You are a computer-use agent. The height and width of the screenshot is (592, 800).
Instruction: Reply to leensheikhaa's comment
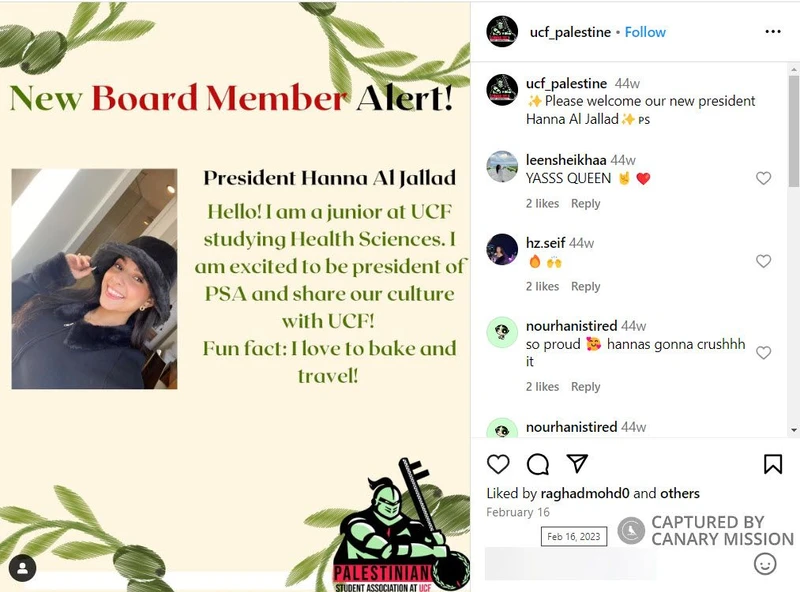(x=585, y=204)
